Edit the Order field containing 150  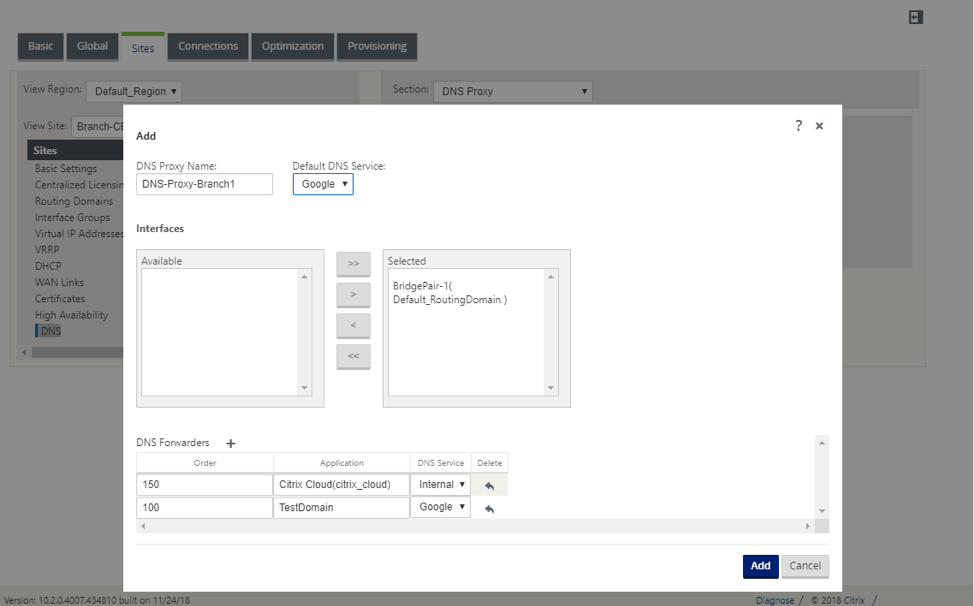[x=204, y=485]
